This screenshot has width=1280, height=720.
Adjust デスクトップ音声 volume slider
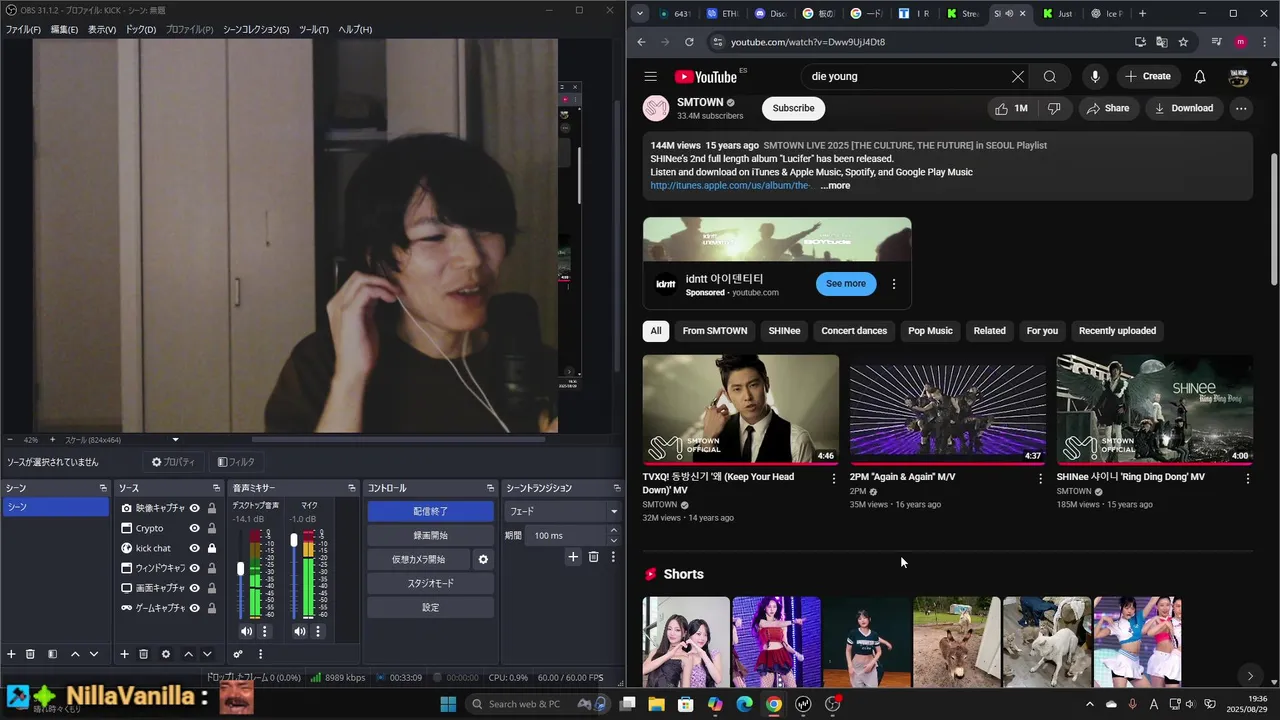240,568
